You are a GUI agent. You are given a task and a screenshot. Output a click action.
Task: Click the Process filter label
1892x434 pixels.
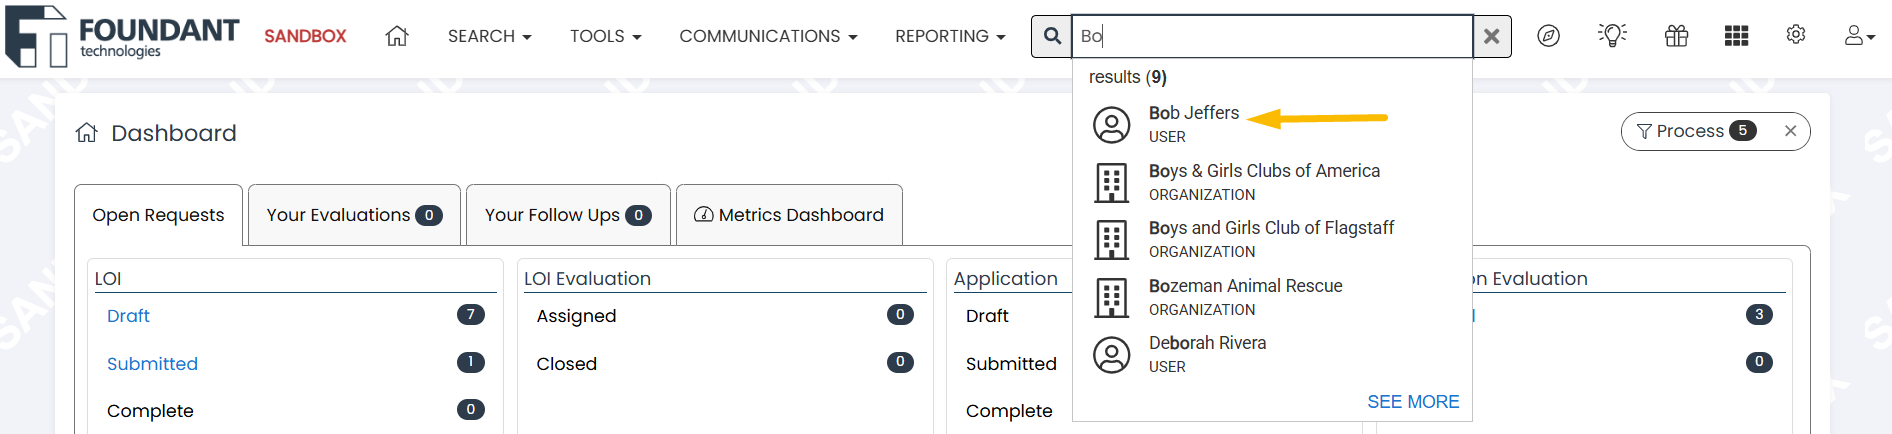point(1690,131)
